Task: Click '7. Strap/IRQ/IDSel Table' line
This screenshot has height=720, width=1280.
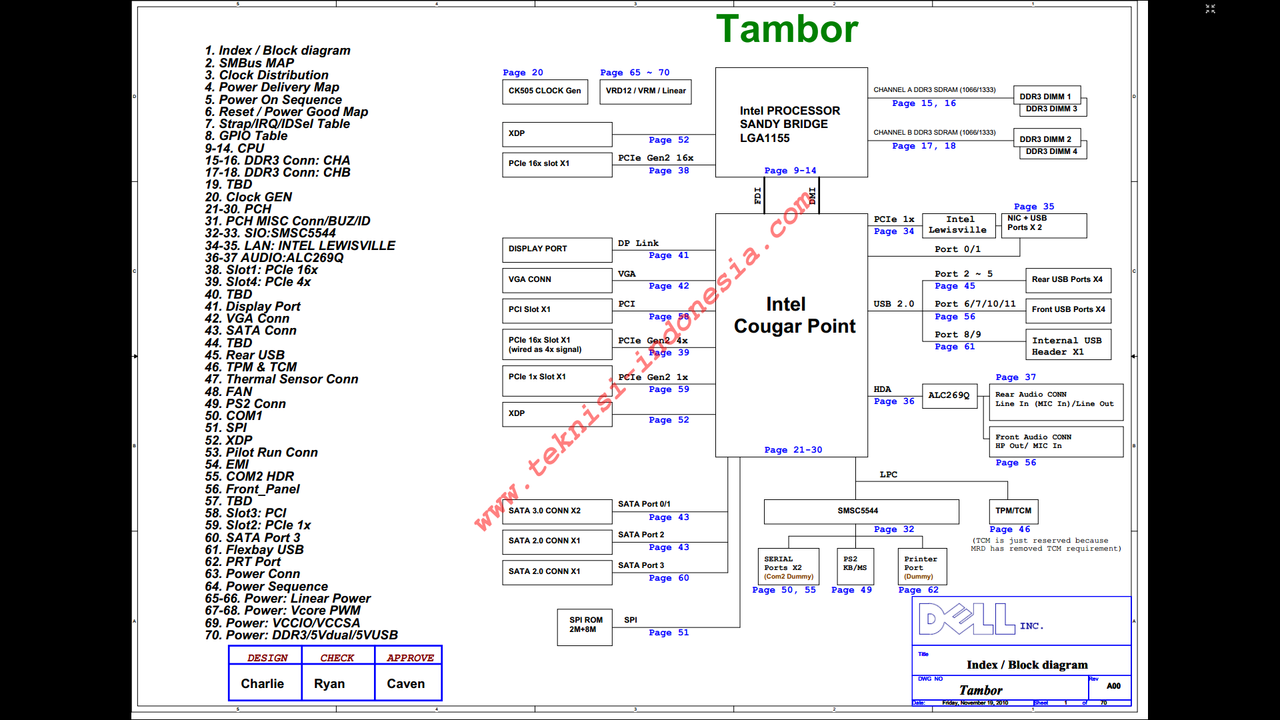Action: point(278,124)
